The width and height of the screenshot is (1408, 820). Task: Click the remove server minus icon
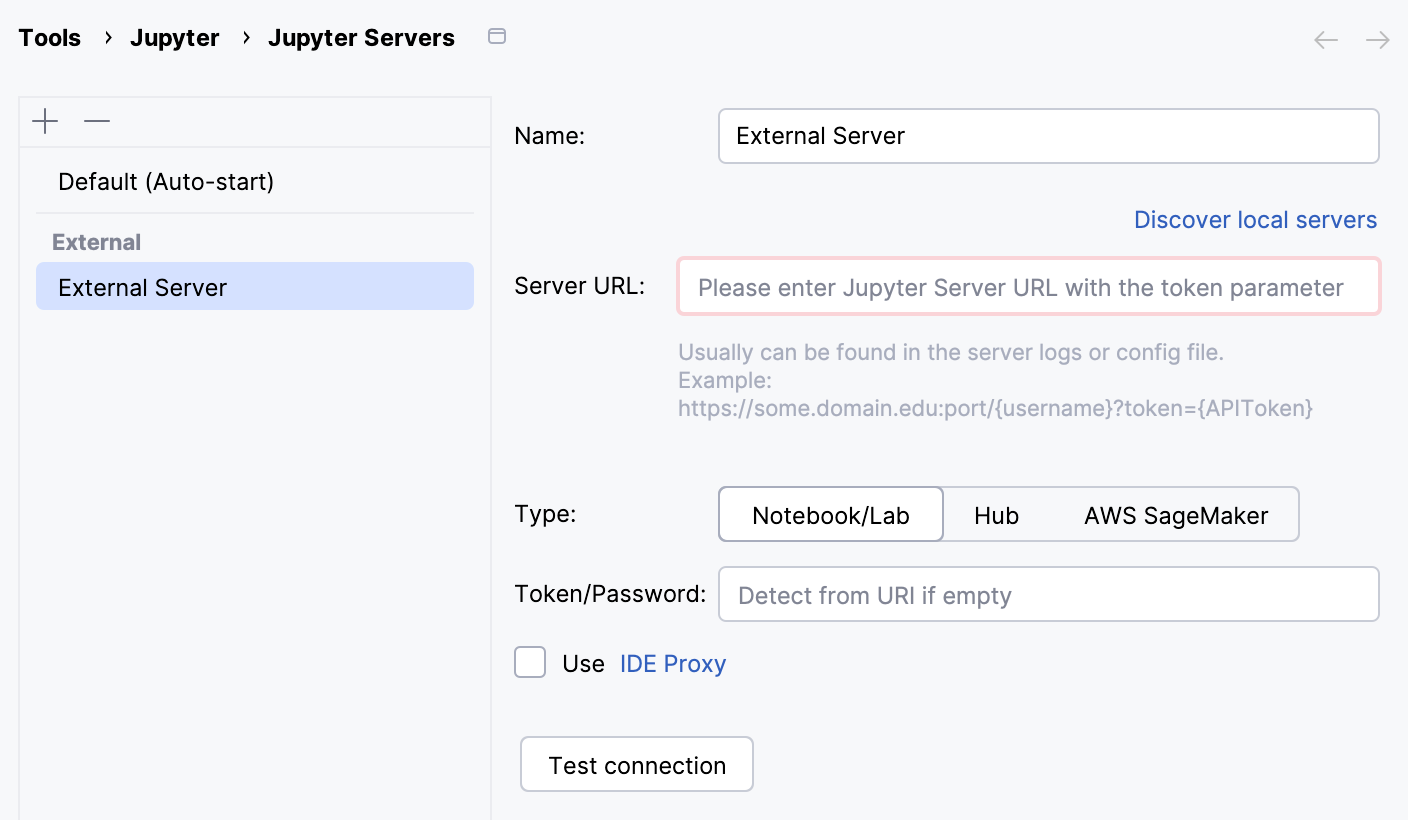96,121
